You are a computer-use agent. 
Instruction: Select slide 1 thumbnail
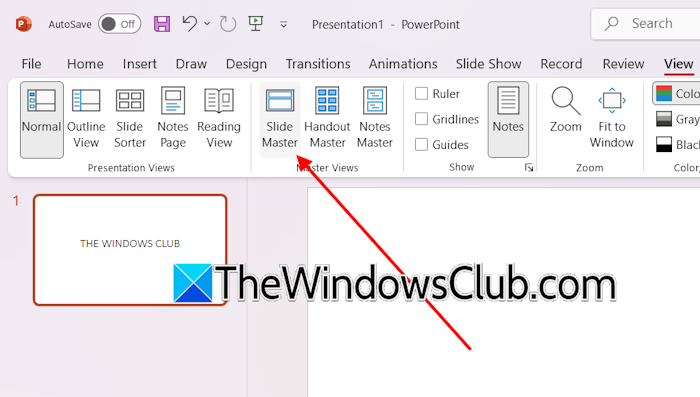pyautogui.click(x=130, y=250)
